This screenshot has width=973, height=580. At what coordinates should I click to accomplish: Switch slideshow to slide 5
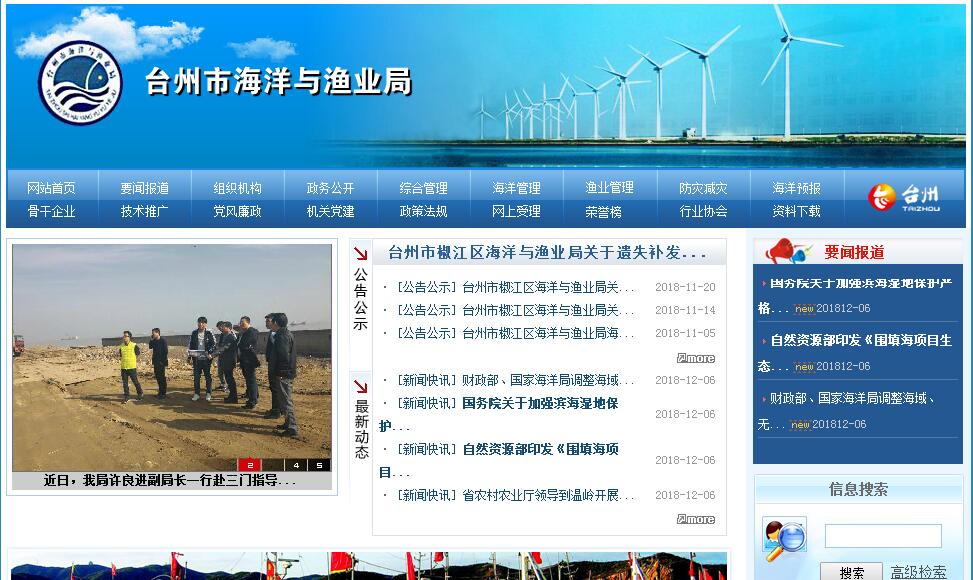(x=319, y=465)
